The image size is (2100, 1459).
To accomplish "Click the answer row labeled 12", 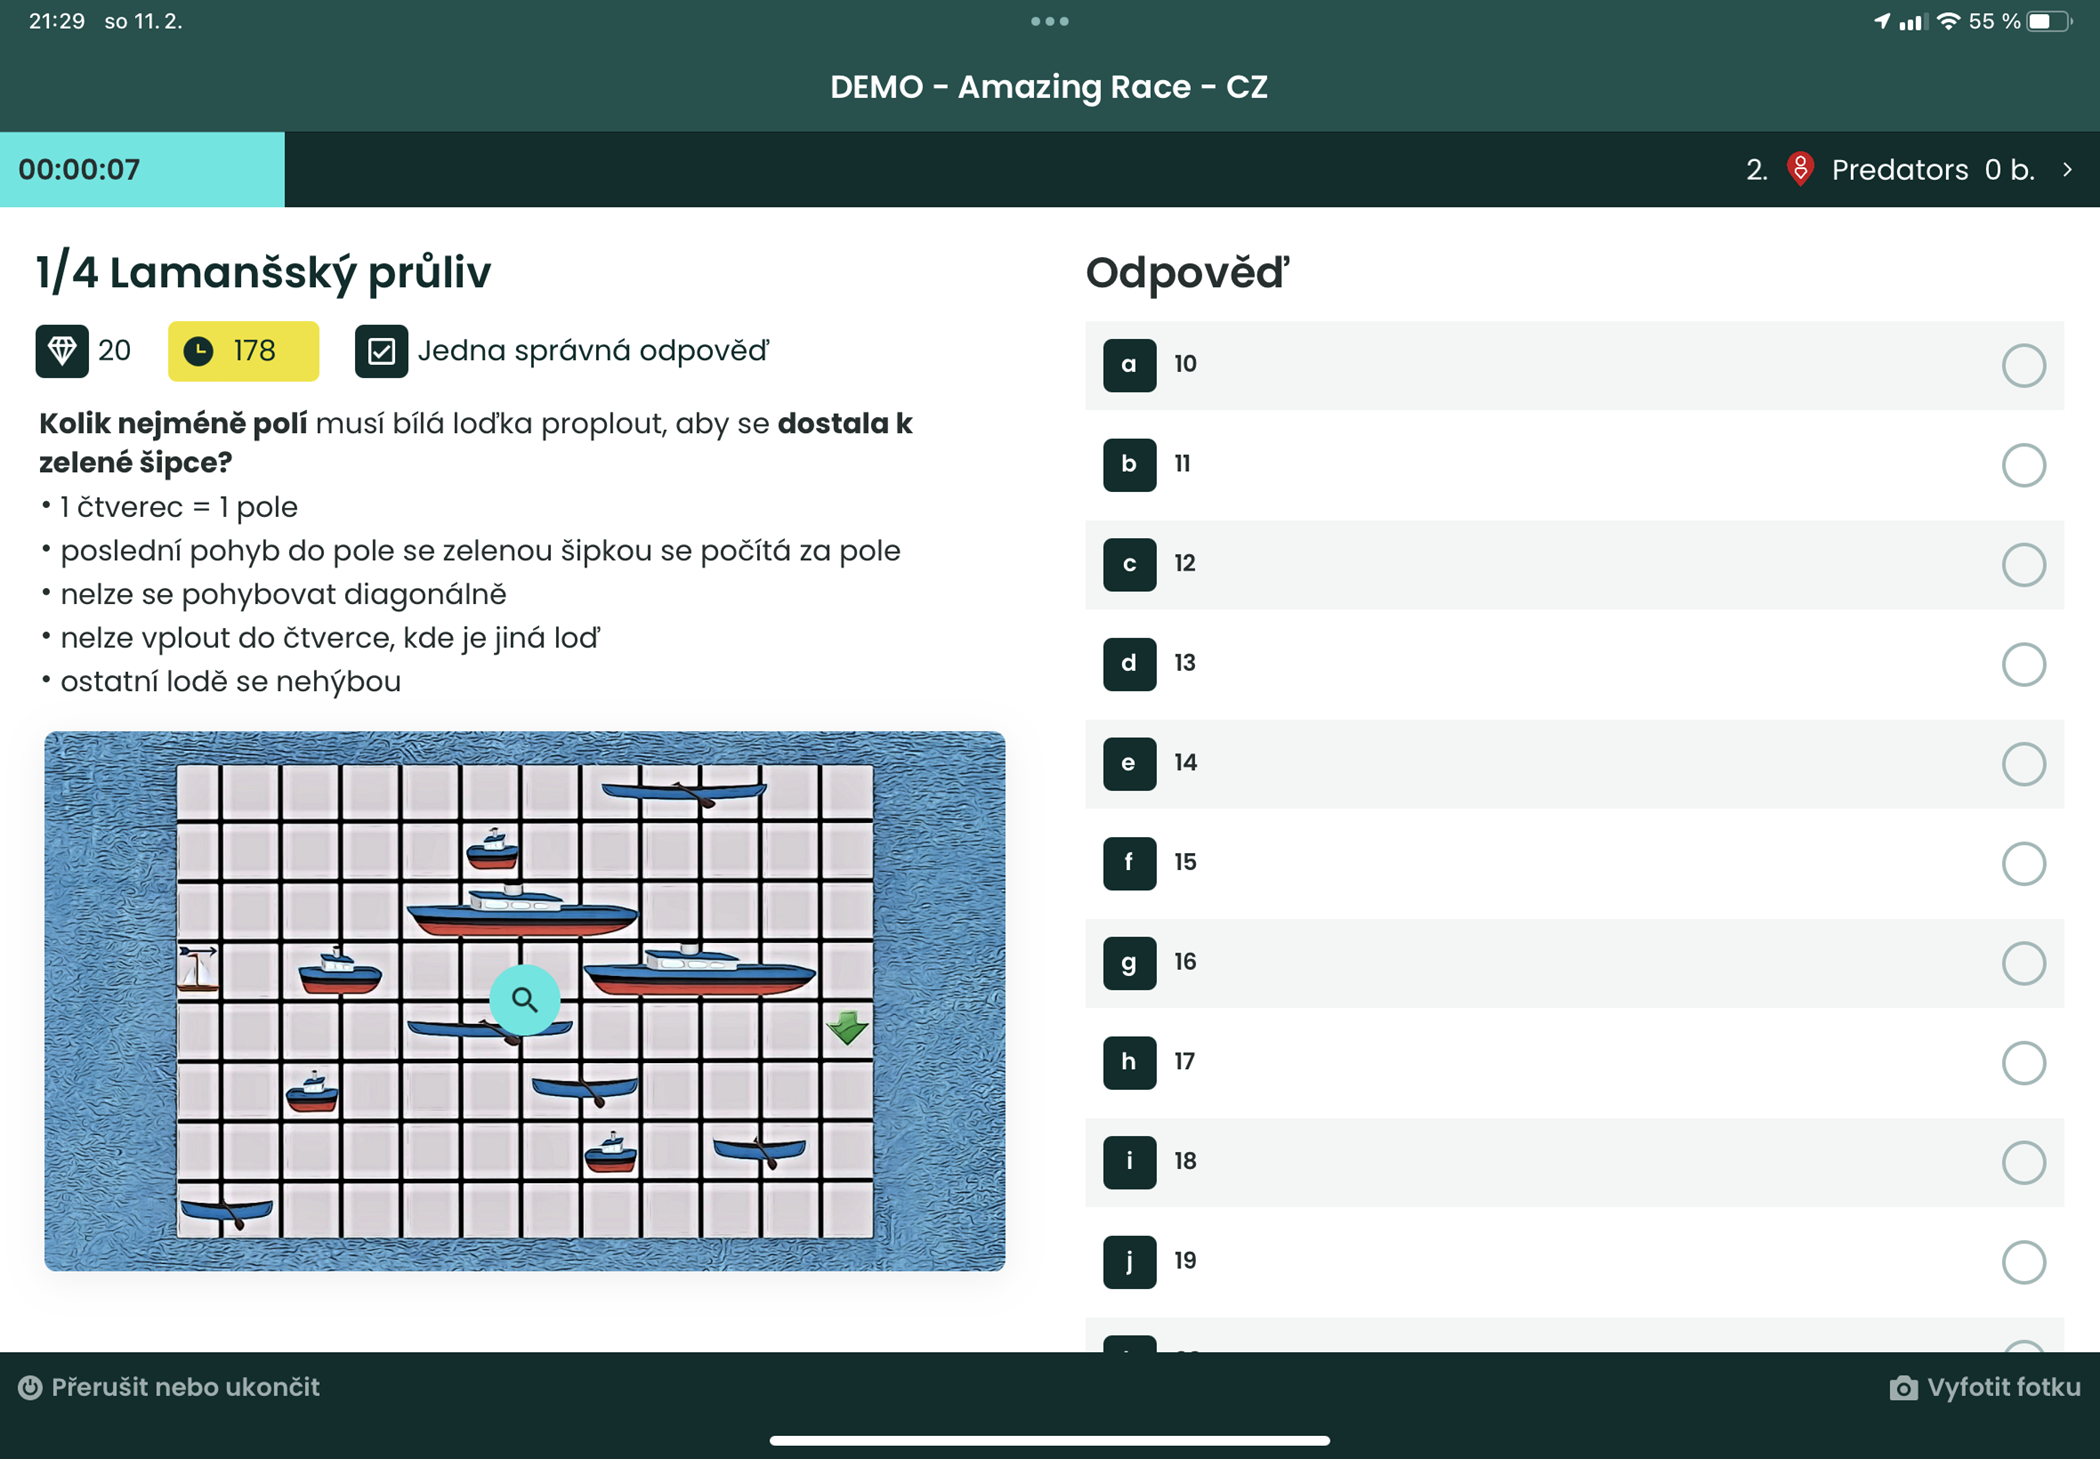I will [x=1573, y=564].
